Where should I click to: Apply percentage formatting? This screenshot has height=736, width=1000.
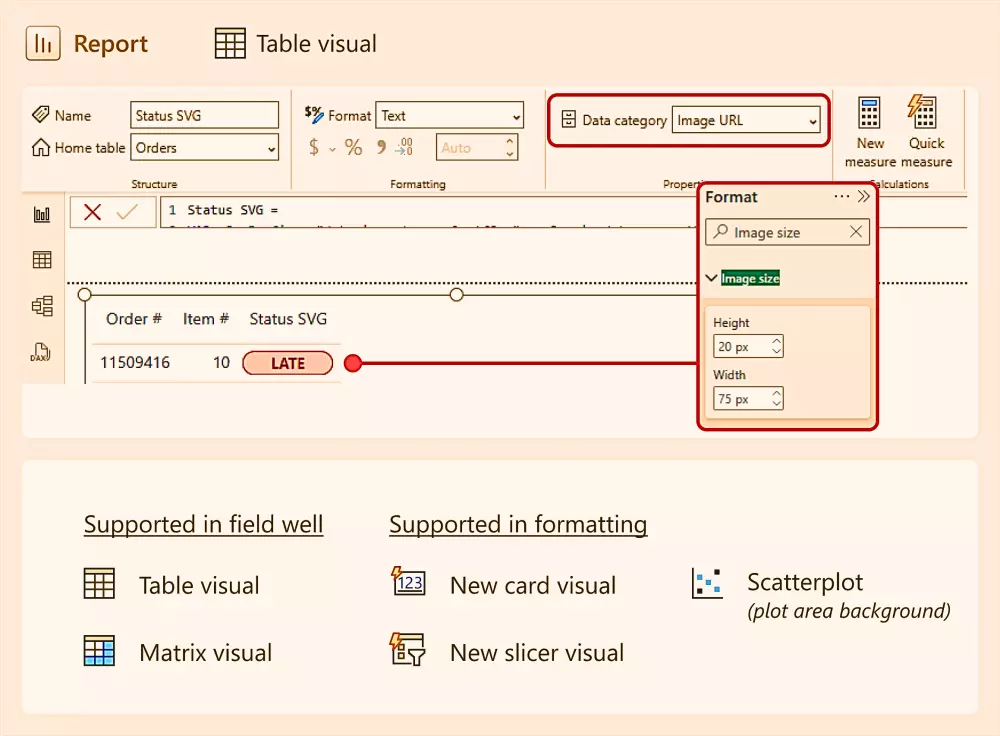[352, 147]
